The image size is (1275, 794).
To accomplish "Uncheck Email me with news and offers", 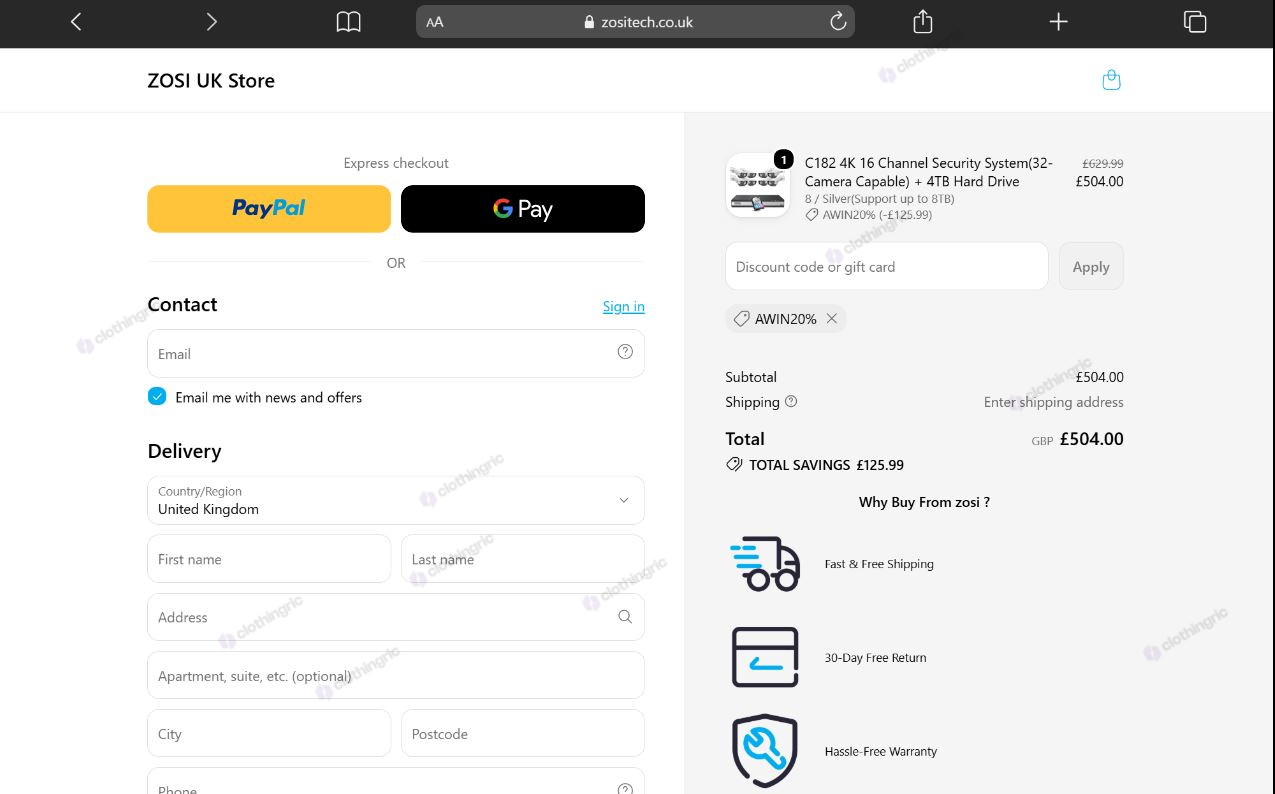I will 157,397.
